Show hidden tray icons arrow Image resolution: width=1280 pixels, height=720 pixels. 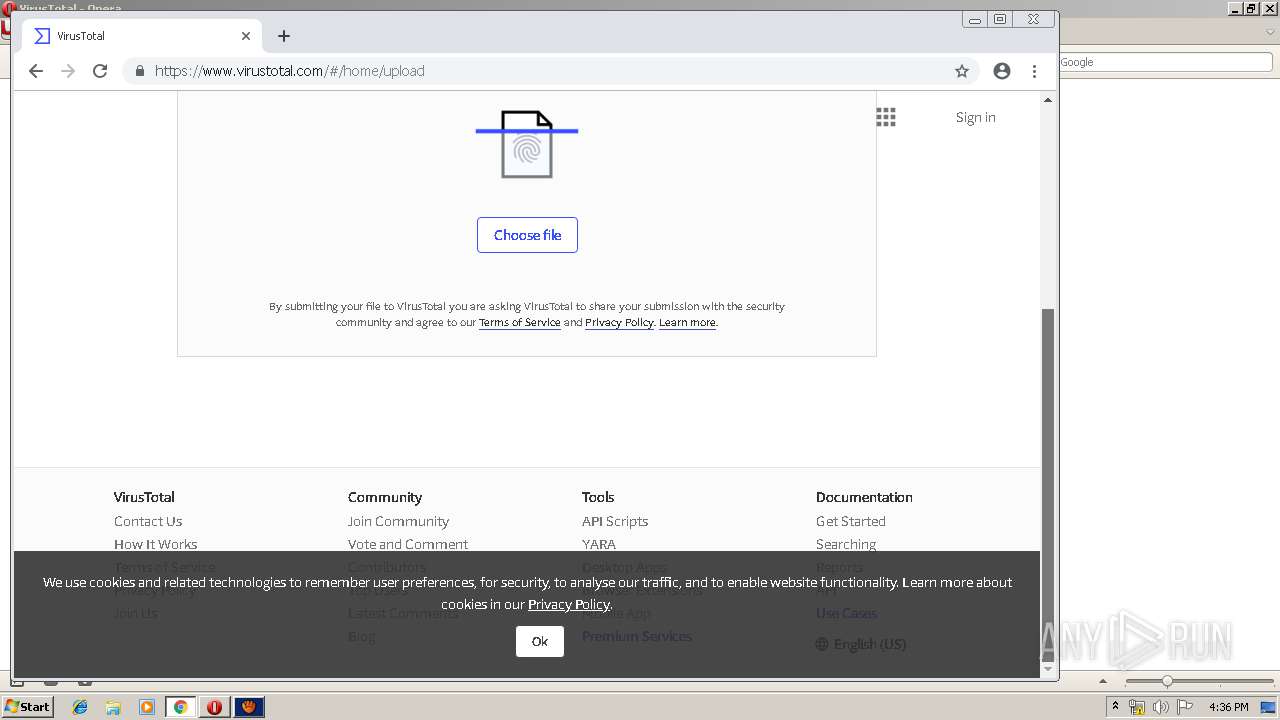point(1115,707)
